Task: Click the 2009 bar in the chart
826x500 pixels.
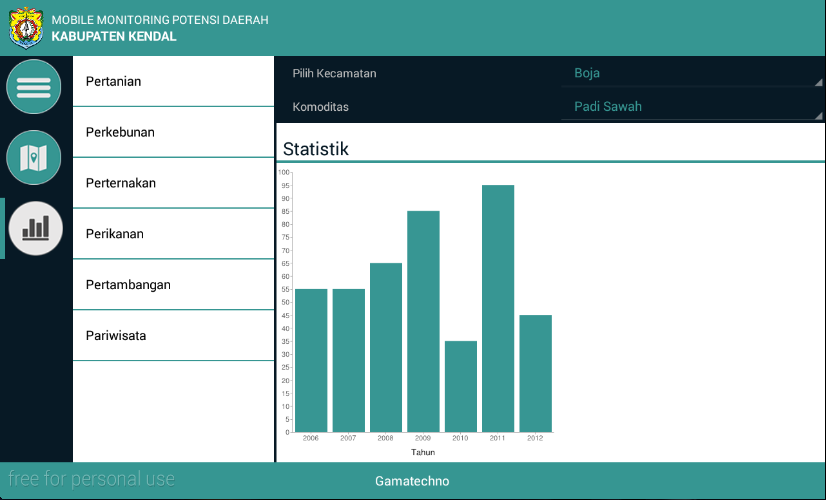Action: (423, 322)
